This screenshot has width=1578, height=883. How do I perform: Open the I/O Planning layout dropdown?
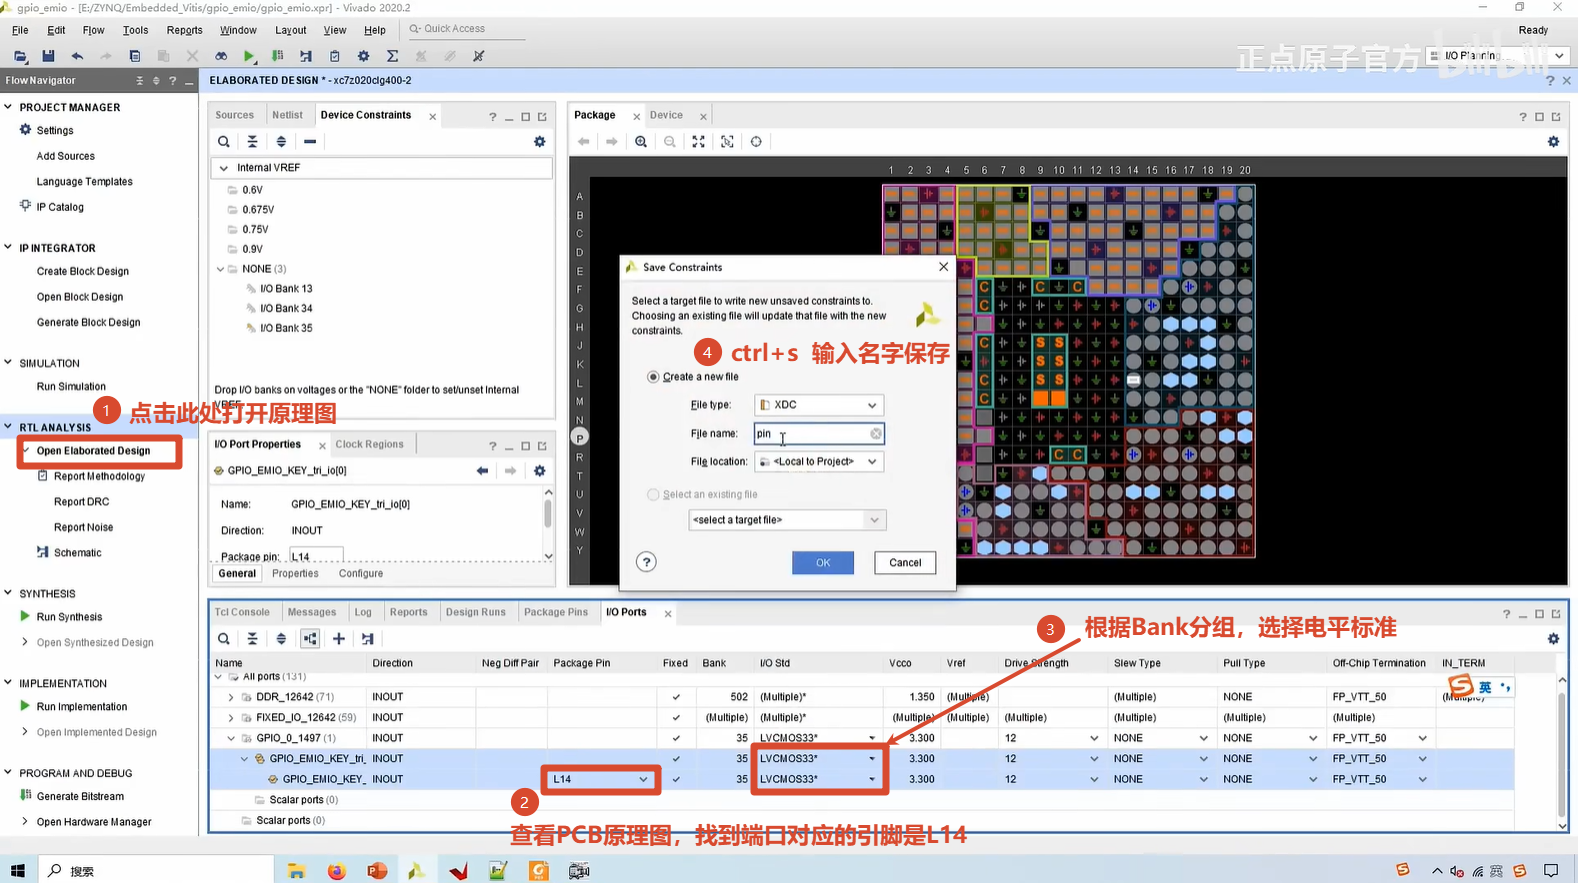click(1497, 56)
